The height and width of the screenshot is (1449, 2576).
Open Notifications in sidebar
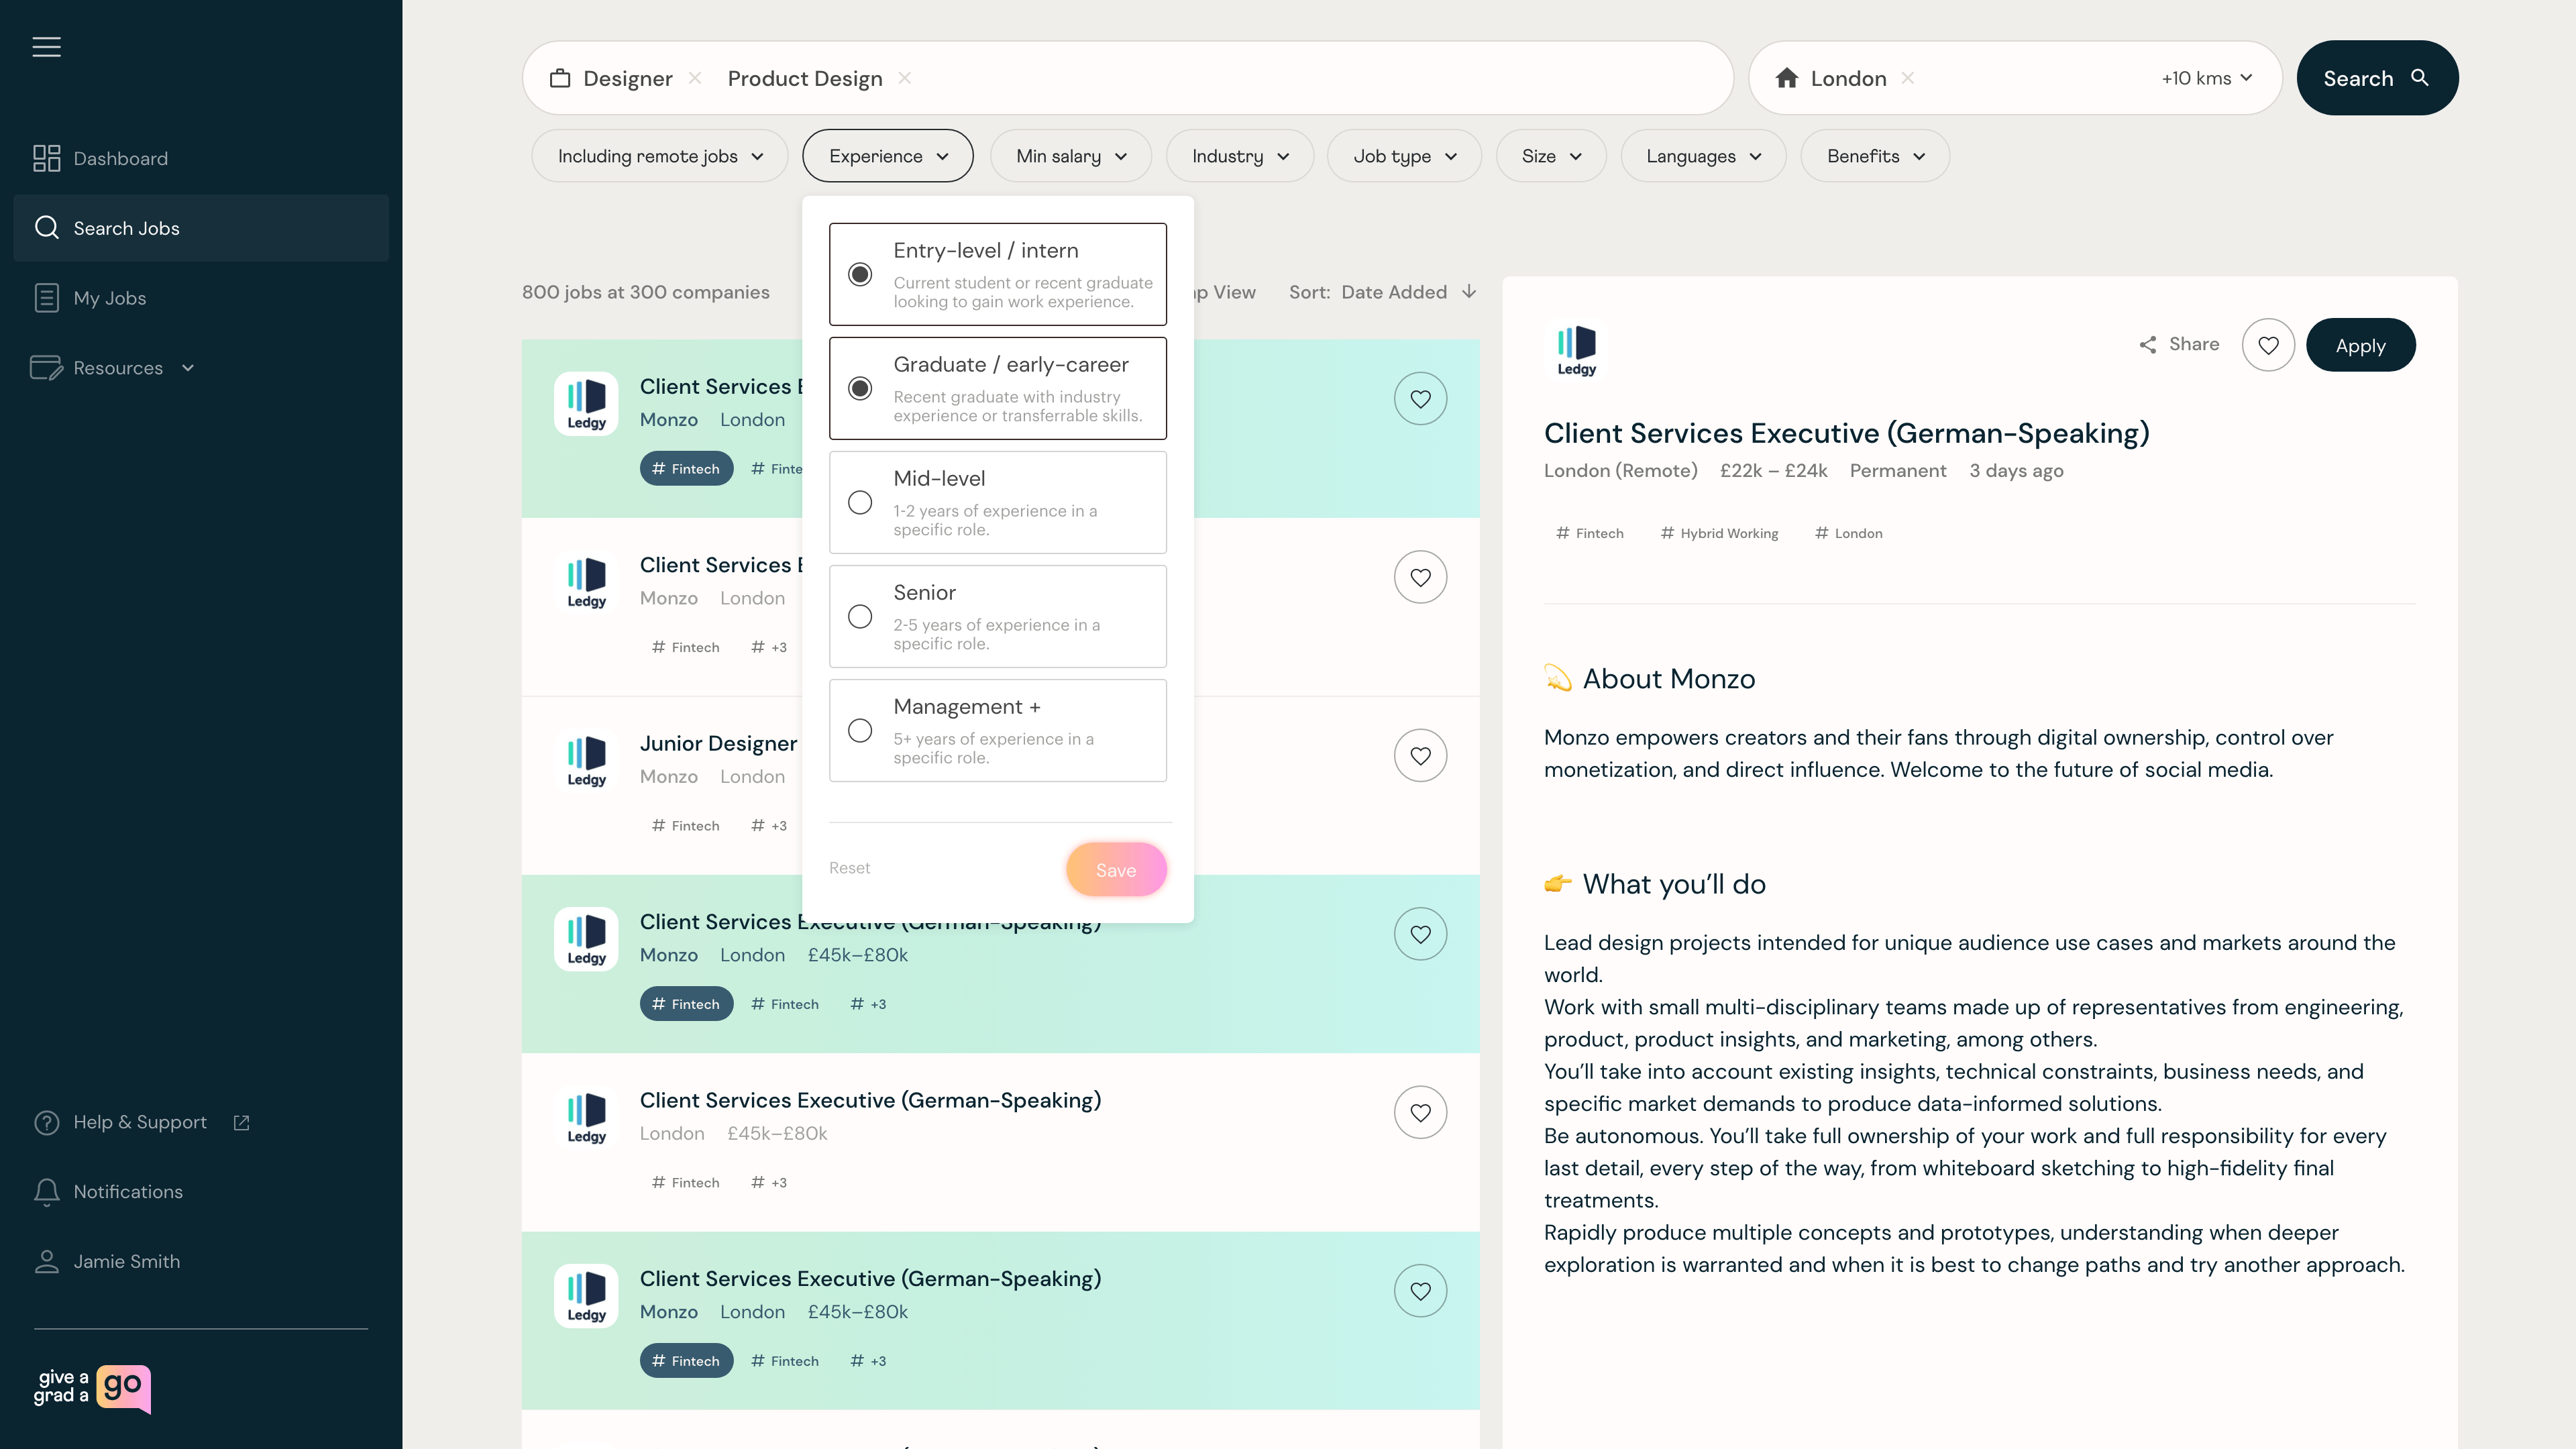click(x=201, y=1192)
